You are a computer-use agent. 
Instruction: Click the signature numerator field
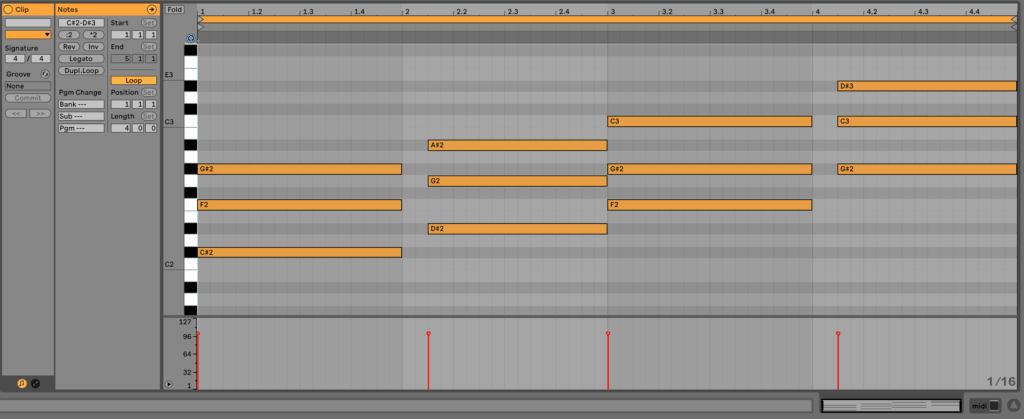click(x=15, y=59)
